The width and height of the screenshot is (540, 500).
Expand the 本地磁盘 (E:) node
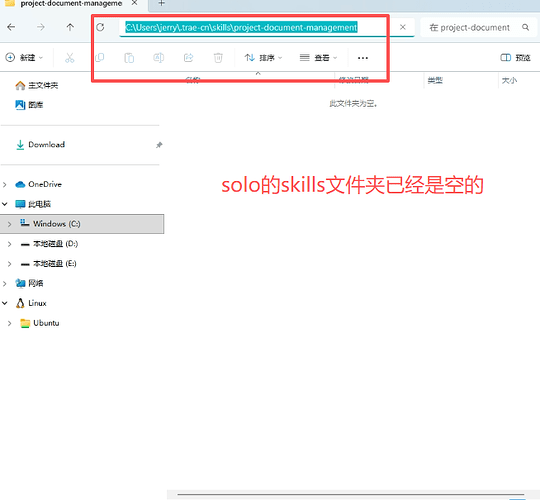10,264
